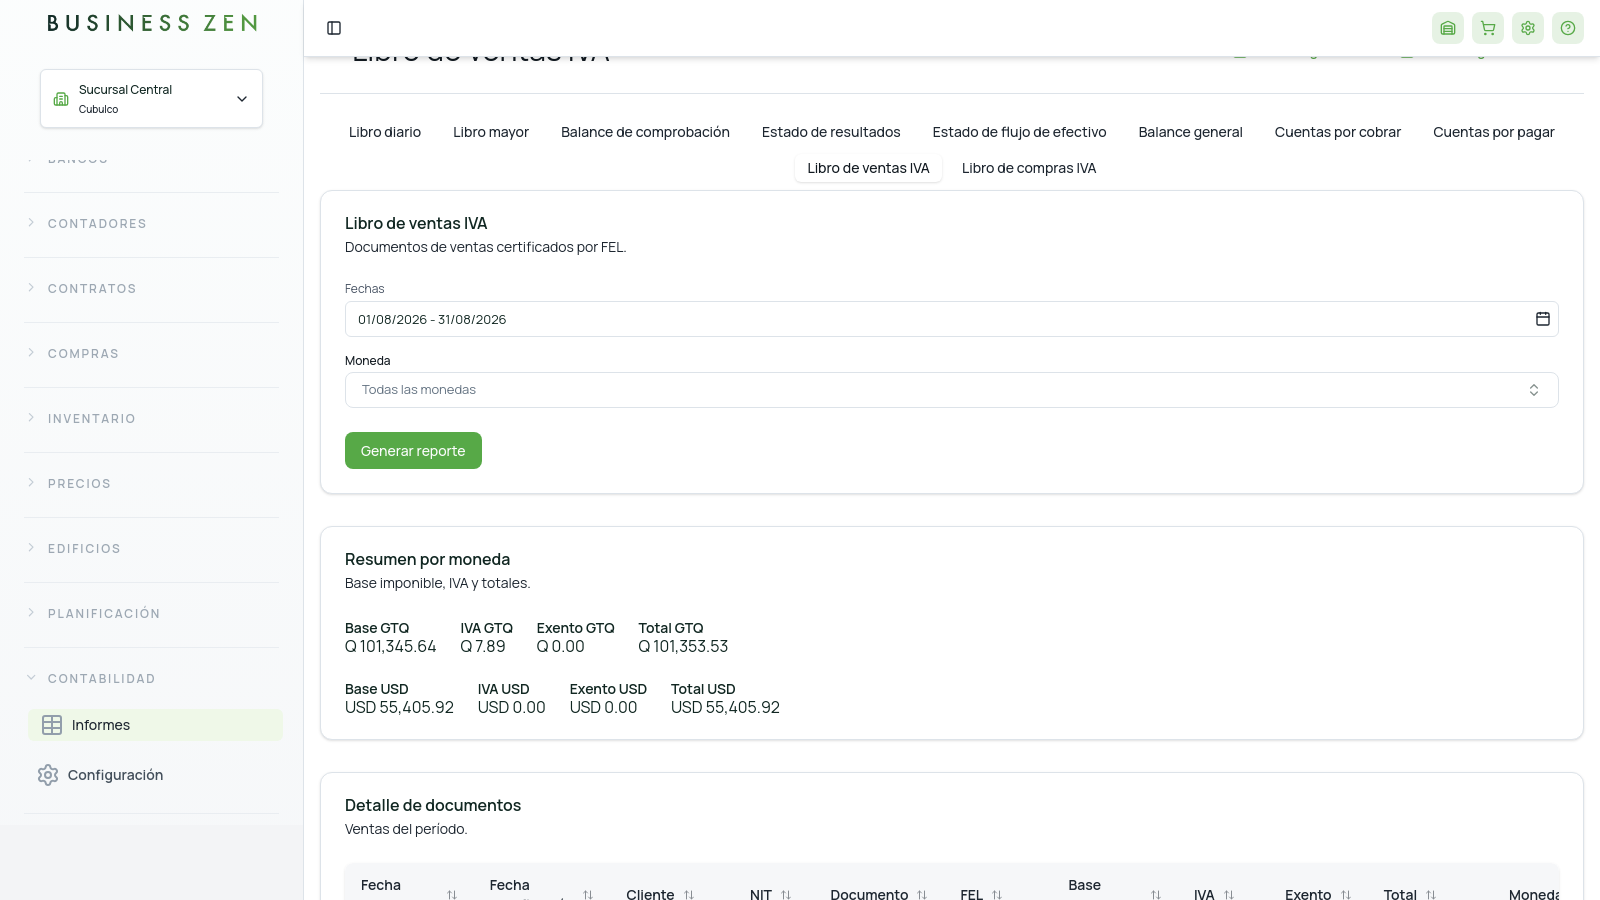The height and width of the screenshot is (900, 1600).
Task: Click the Informes table icon
Action: coord(52,725)
